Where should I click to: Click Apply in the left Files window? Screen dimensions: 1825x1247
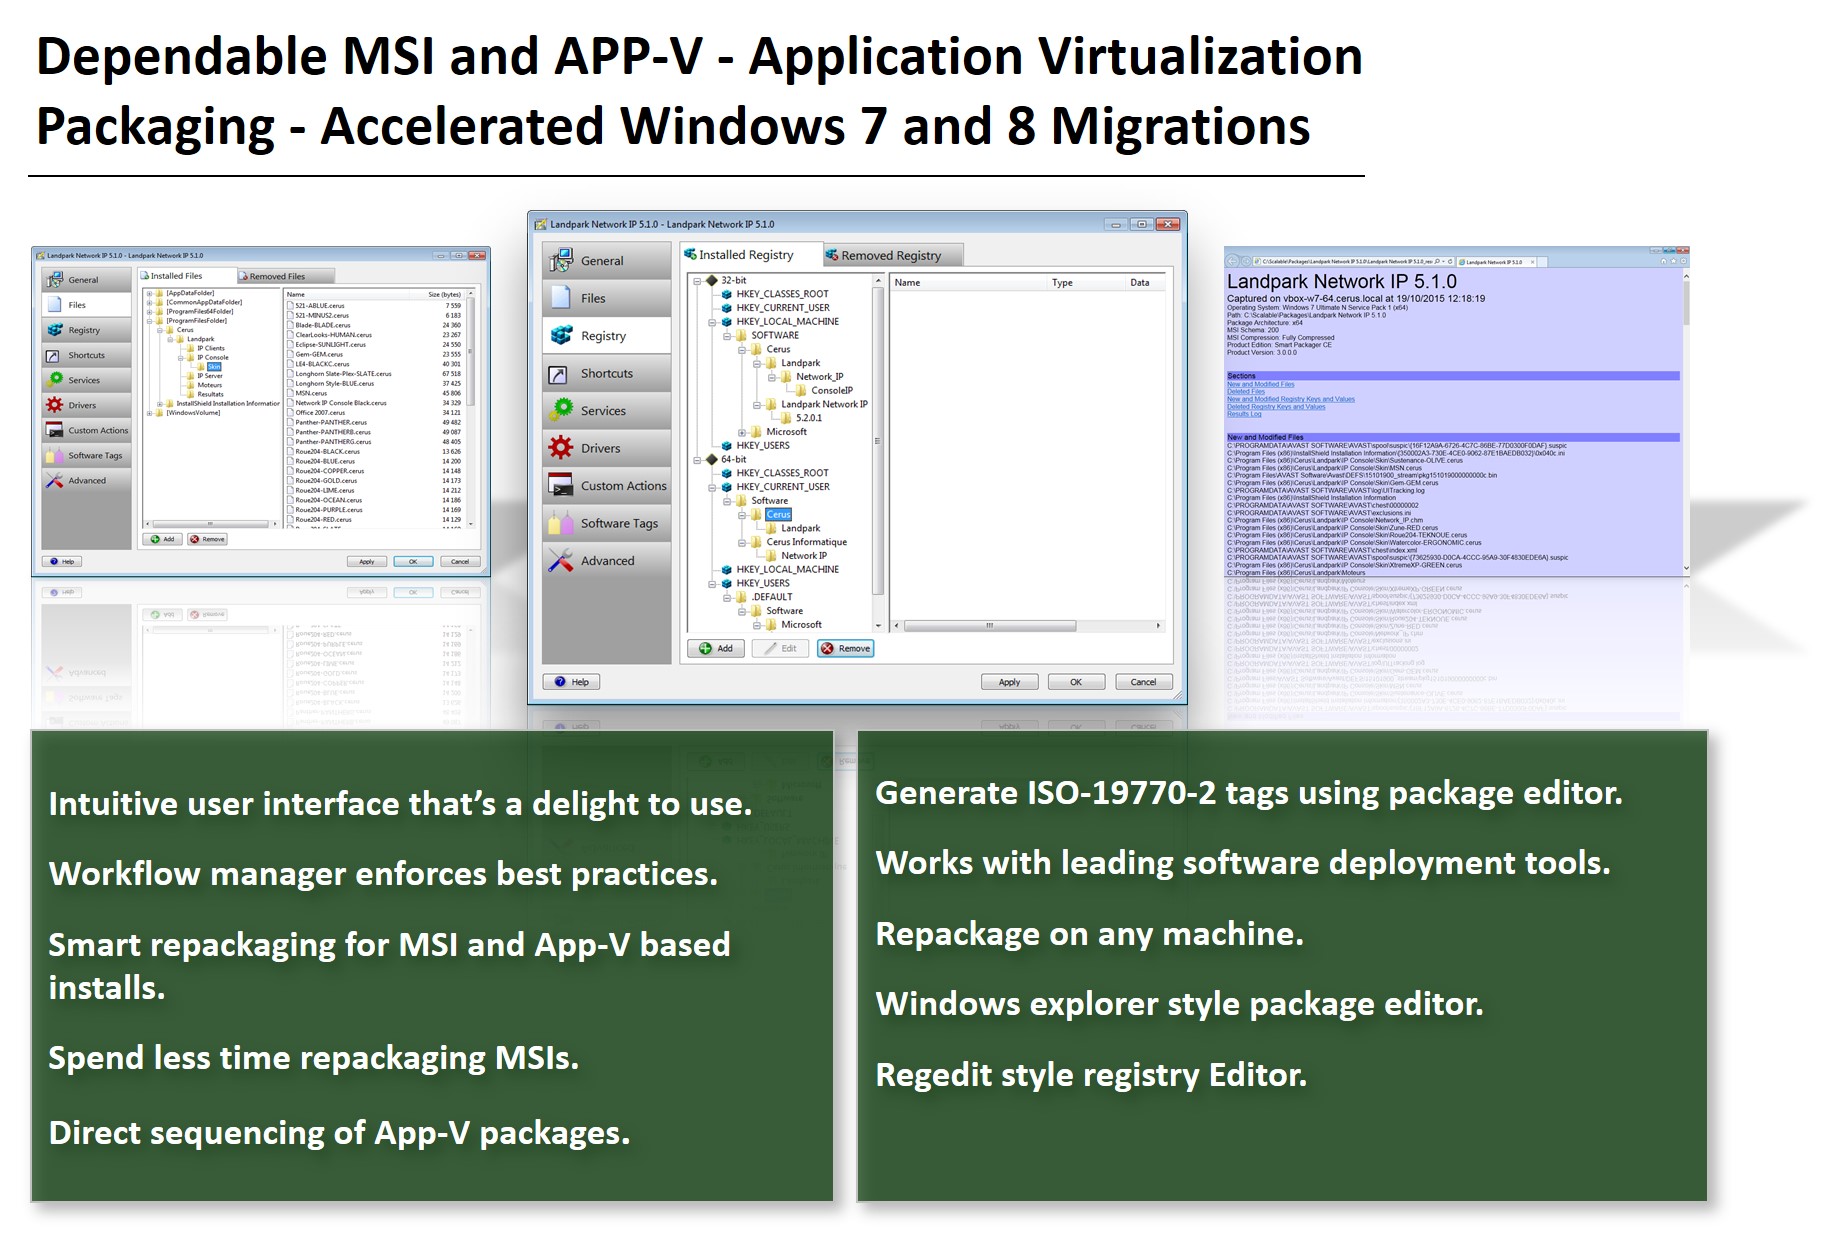coord(367,562)
